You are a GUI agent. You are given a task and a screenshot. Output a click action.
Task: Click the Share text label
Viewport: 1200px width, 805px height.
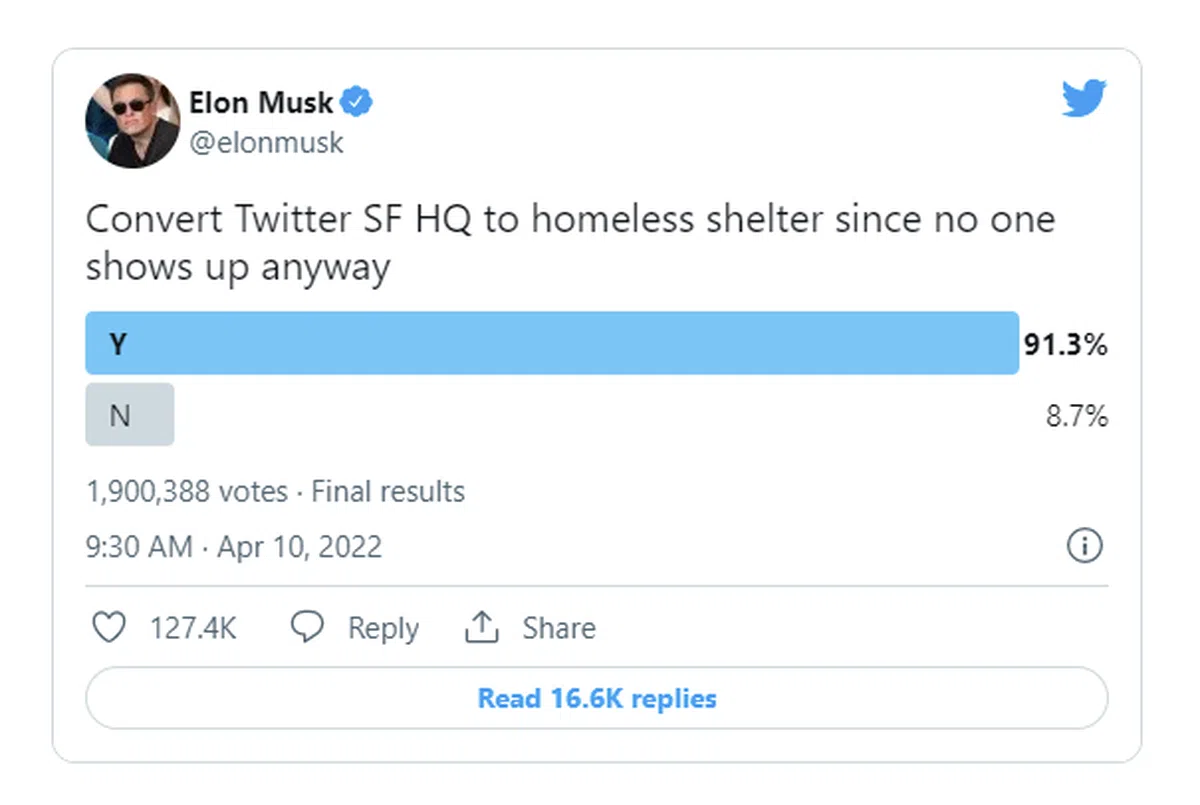point(559,628)
